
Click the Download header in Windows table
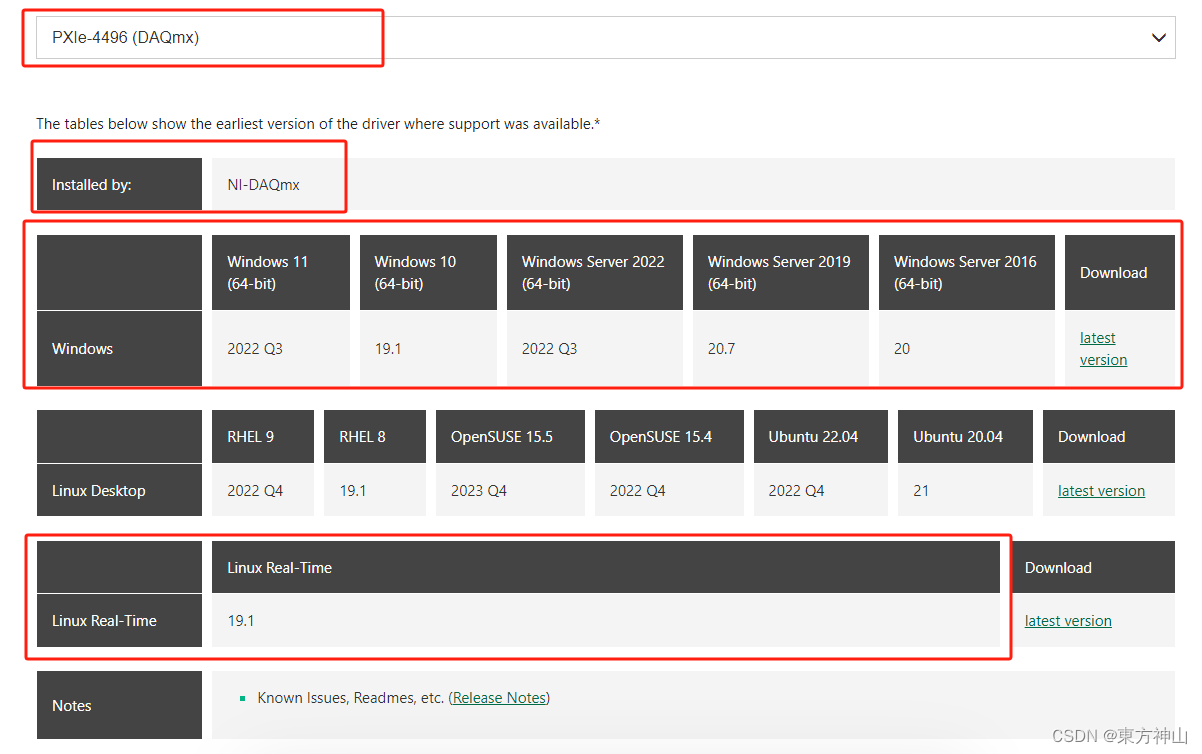pos(1120,273)
